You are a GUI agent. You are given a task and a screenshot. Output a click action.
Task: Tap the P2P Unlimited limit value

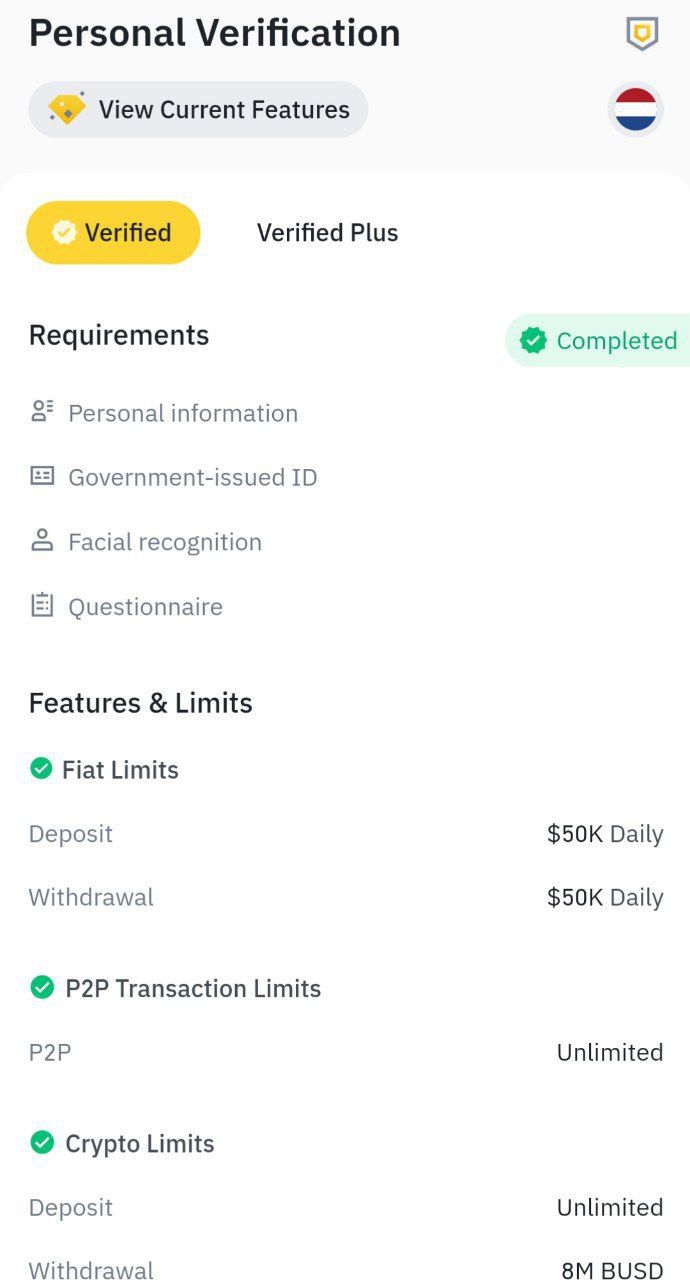[609, 1052]
